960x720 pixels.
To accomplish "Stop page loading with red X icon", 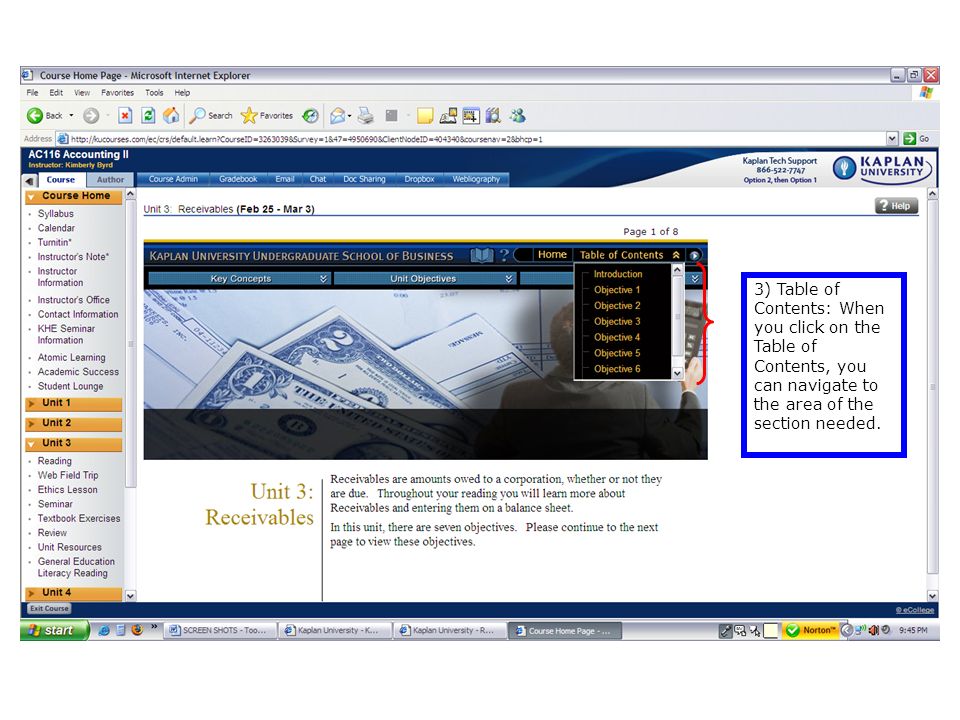I will 125,115.
